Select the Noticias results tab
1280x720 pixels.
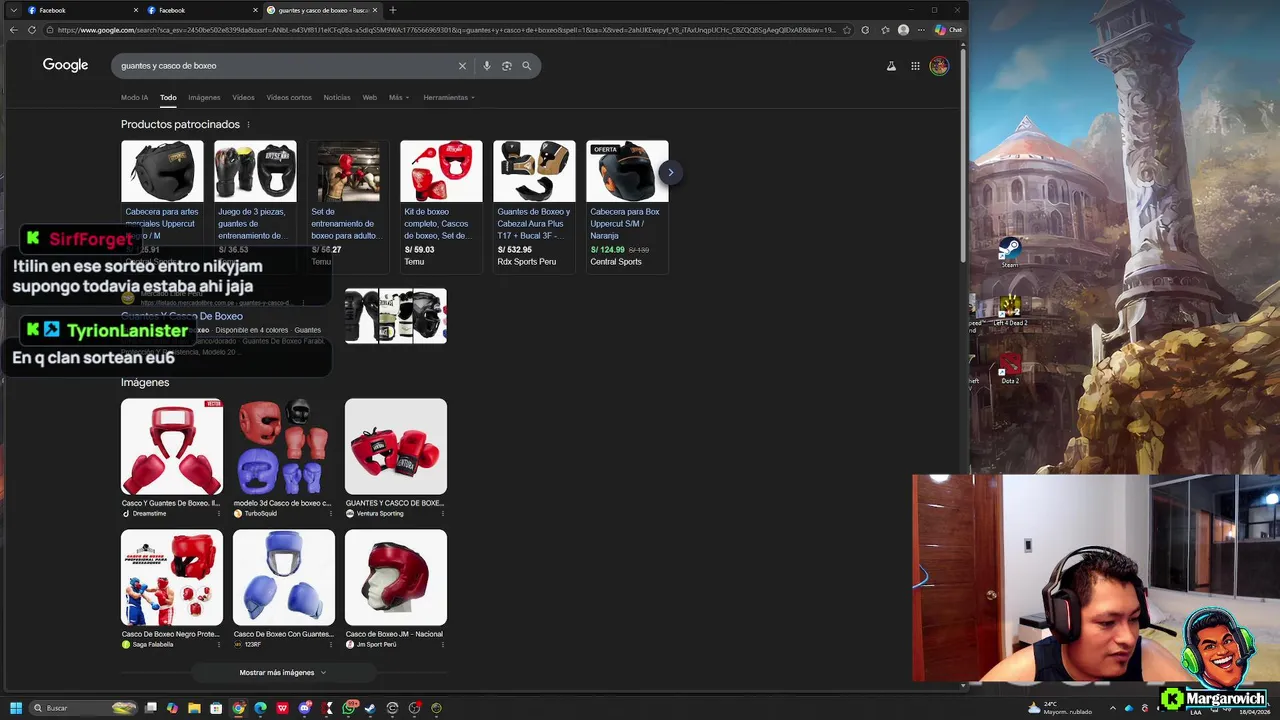[337, 97]
